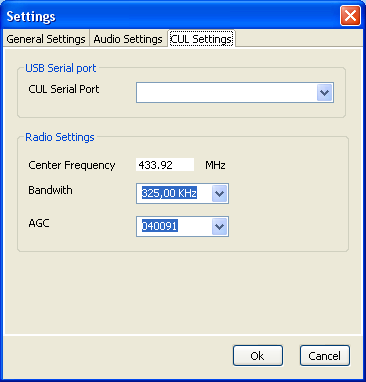The width and height of the screenshot is (366, 382).
Task: Switch to the General Settings tab
Action: pyautogui.click(x=46, y=39)
